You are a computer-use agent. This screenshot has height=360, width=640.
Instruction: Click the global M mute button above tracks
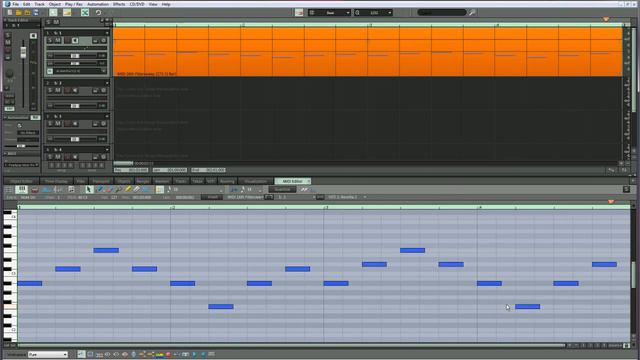56,22
